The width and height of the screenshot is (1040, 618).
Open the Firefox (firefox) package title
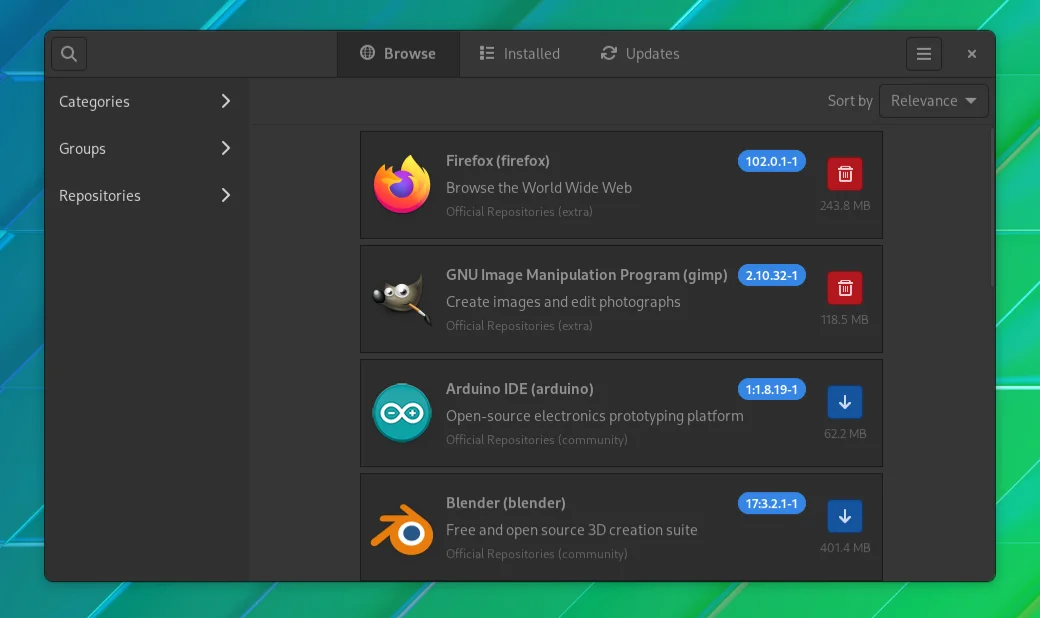coord(497,160)
